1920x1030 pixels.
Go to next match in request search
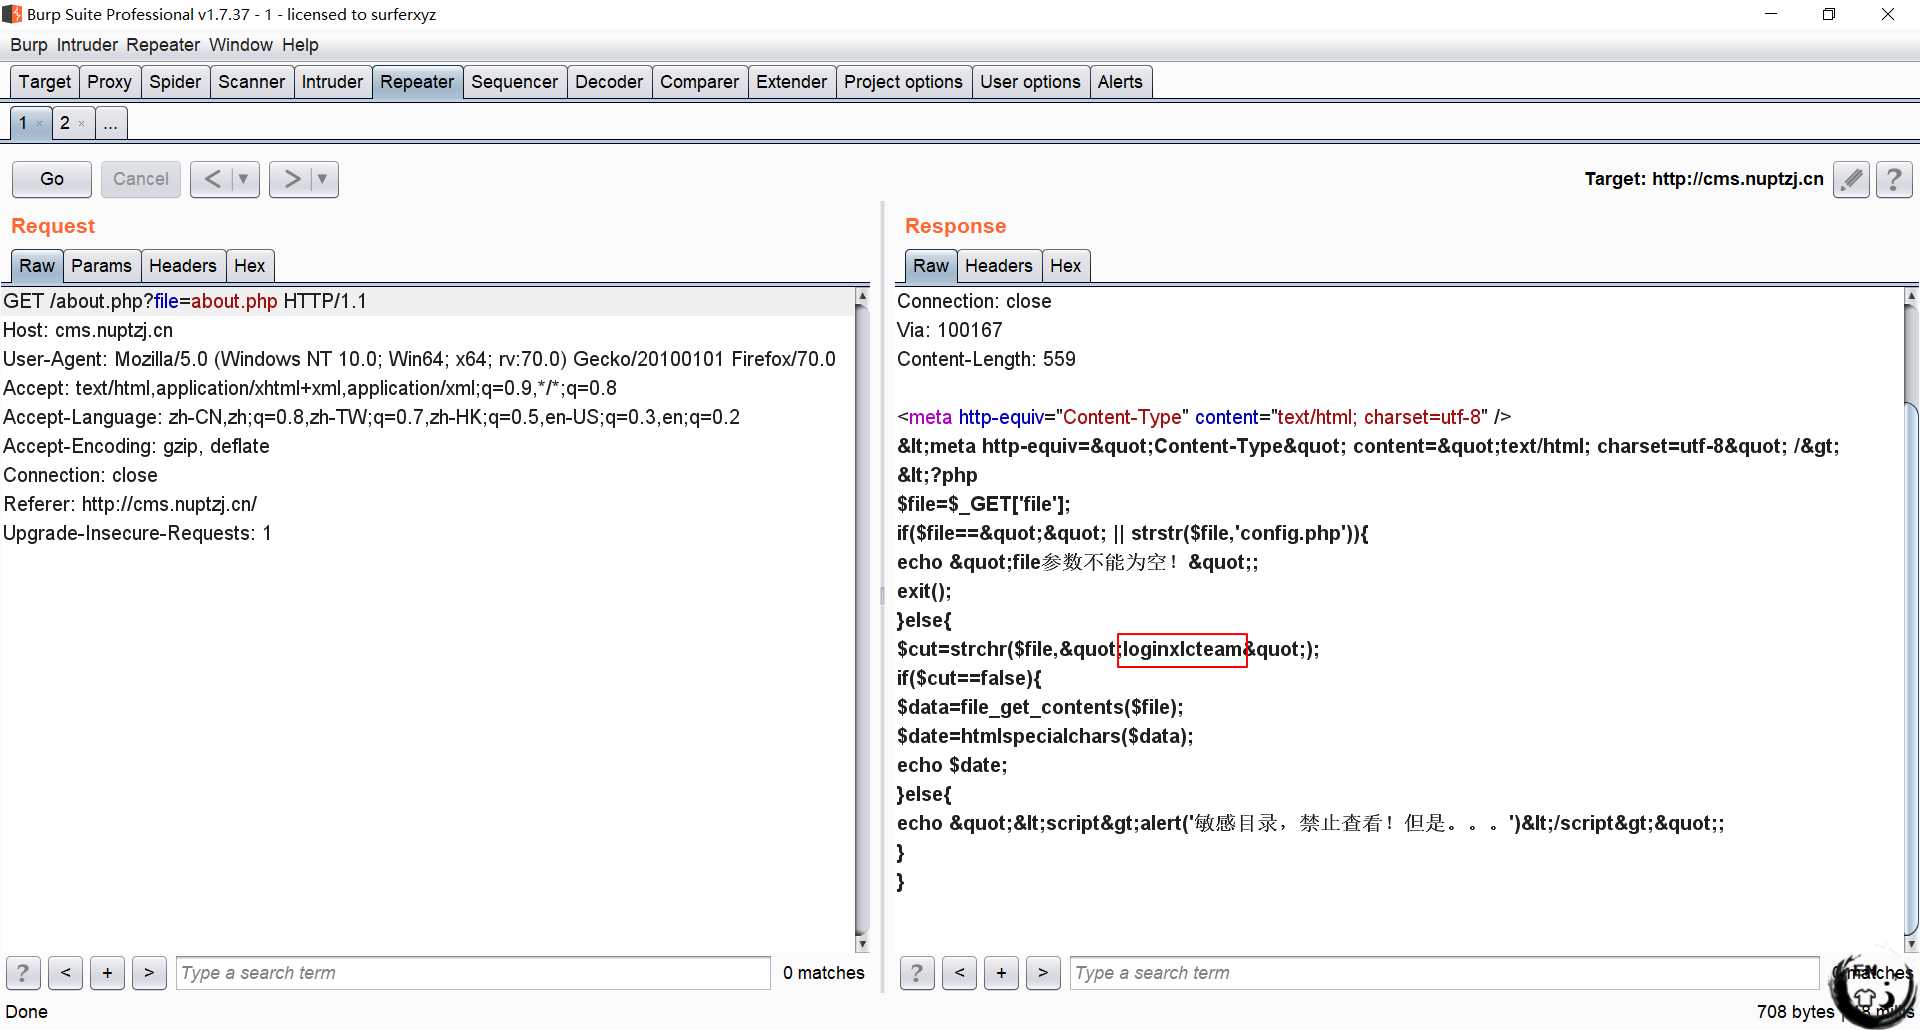149,973
